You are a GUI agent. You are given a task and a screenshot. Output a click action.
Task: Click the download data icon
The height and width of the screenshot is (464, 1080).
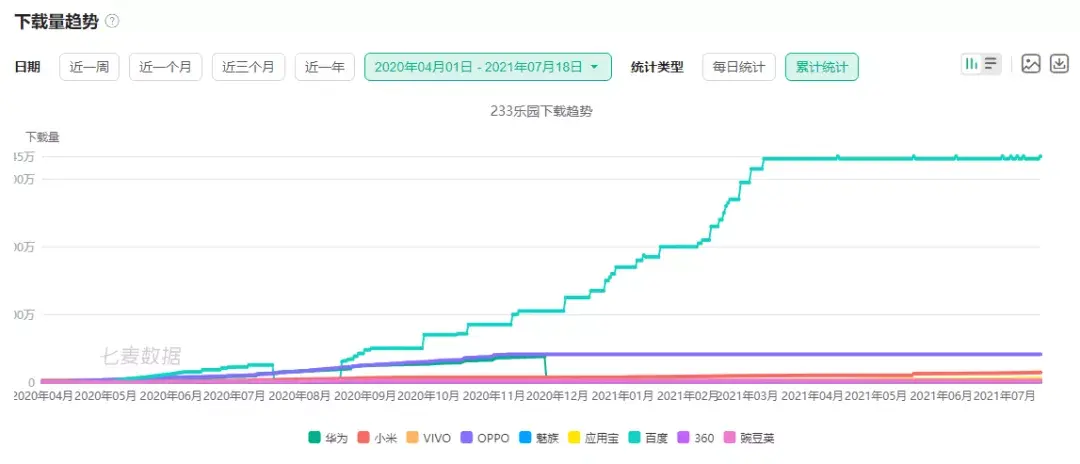pyautogui.click(x=1059, y=64)
